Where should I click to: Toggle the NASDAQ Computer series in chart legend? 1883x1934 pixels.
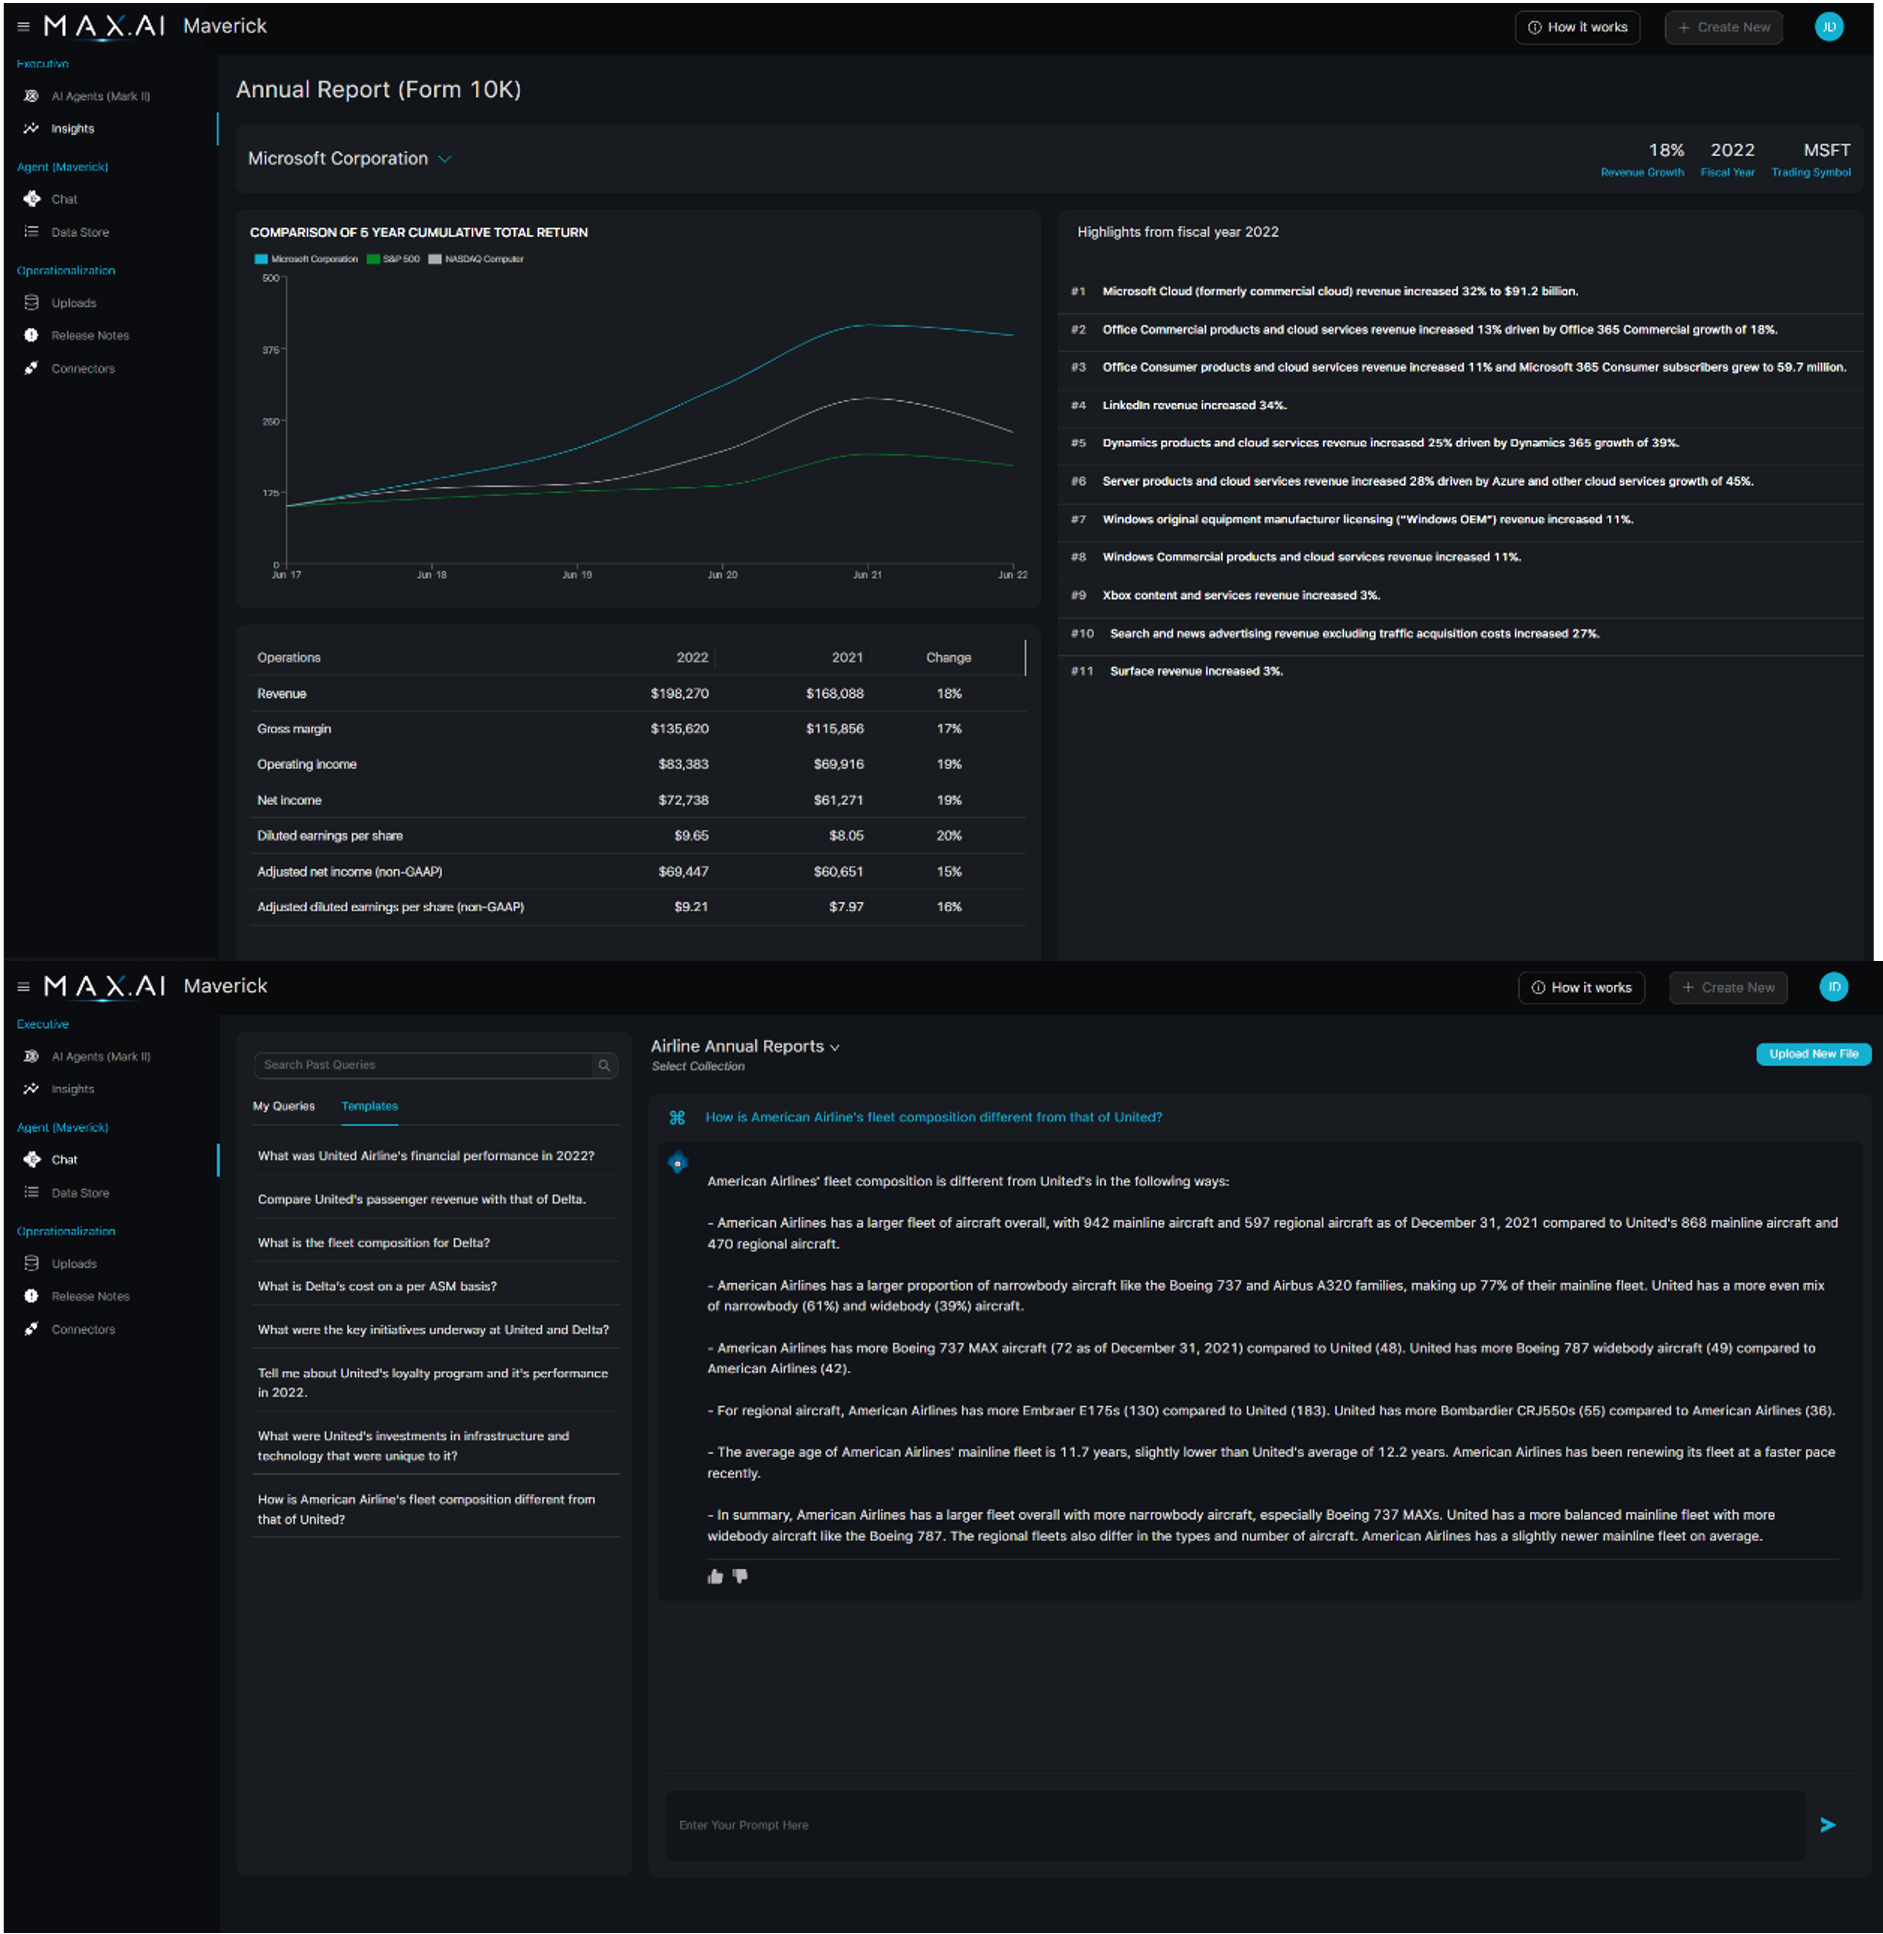pos(476,259)
